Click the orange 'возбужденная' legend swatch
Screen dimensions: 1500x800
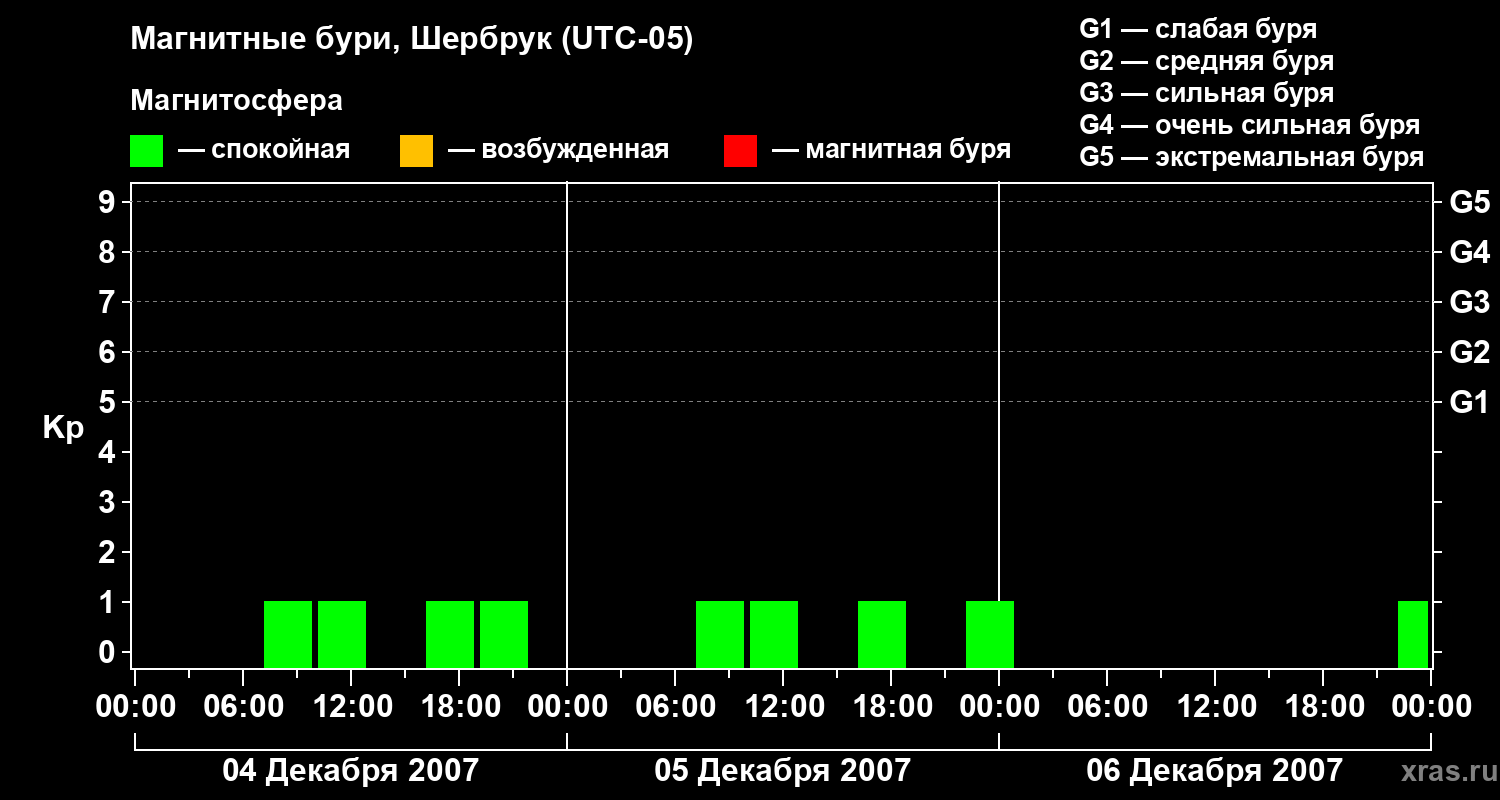coord(416,150)
